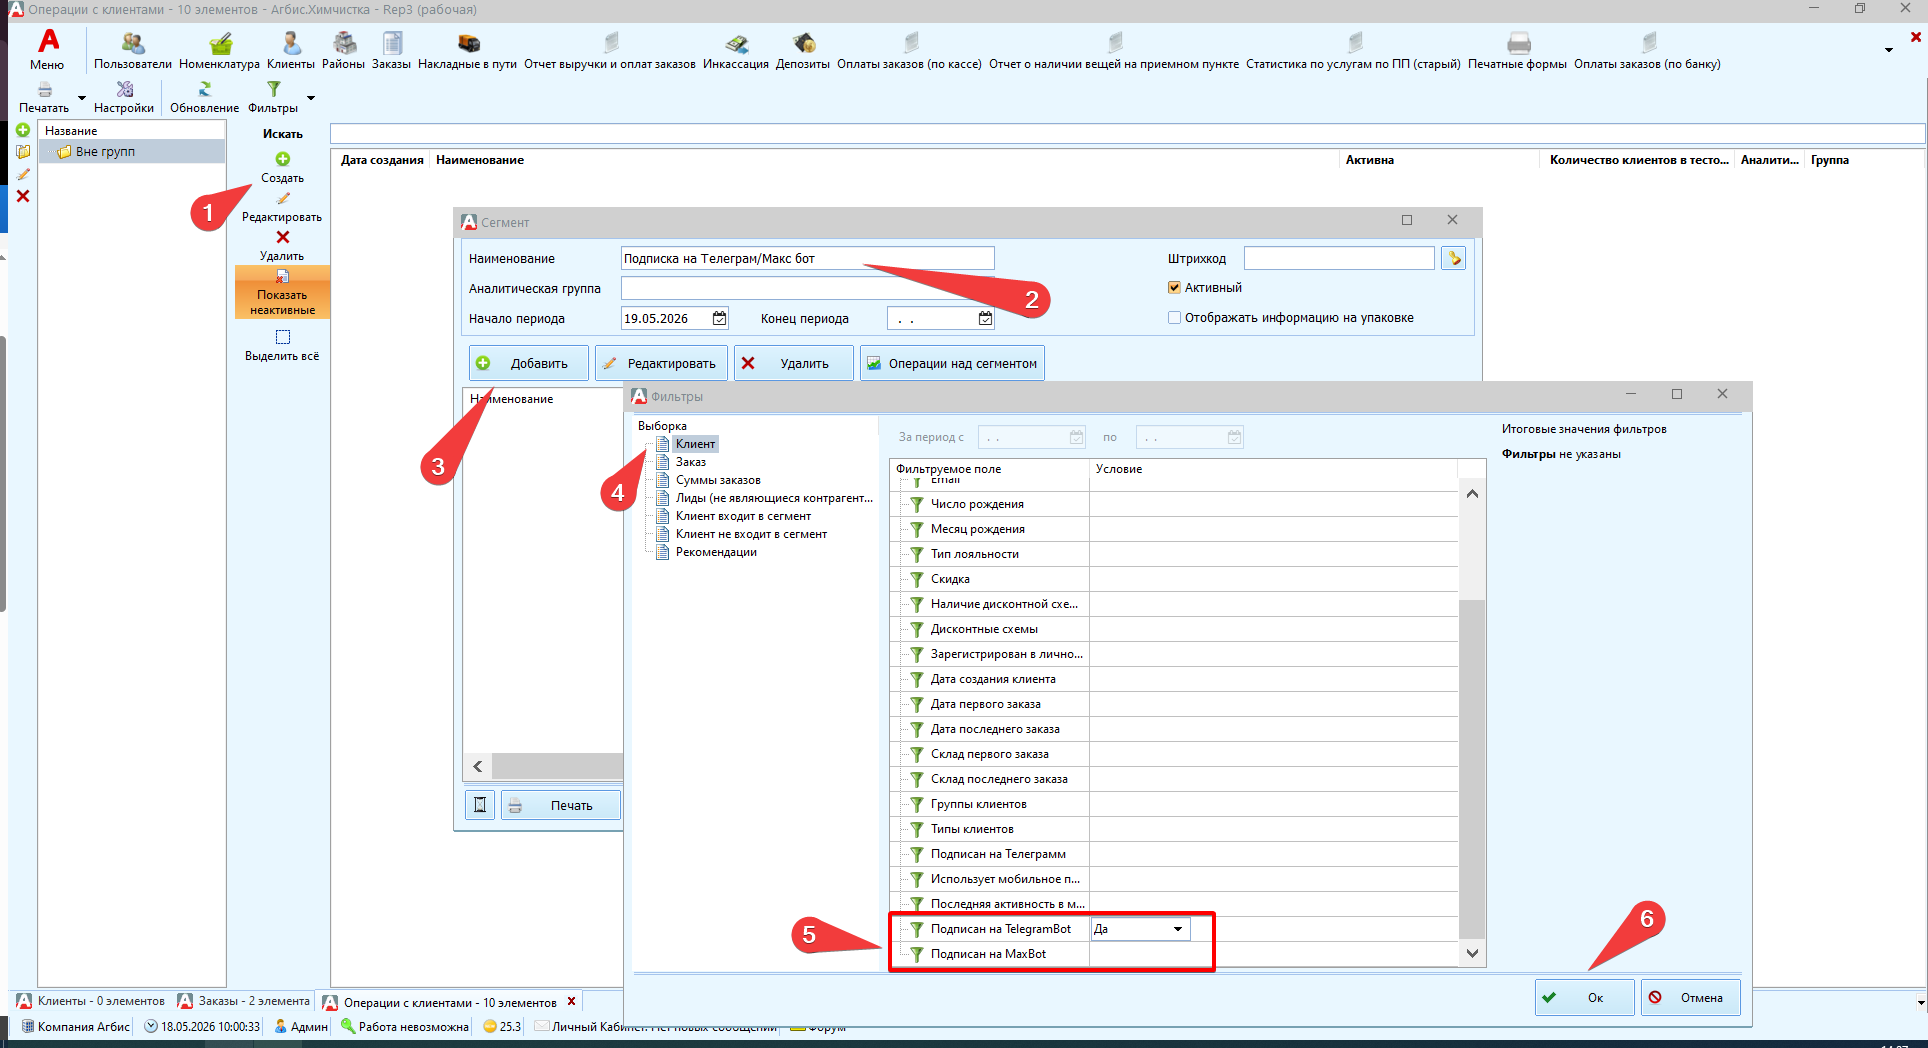Click Редактировать in the Сегмент window

(x=661, y=363)
